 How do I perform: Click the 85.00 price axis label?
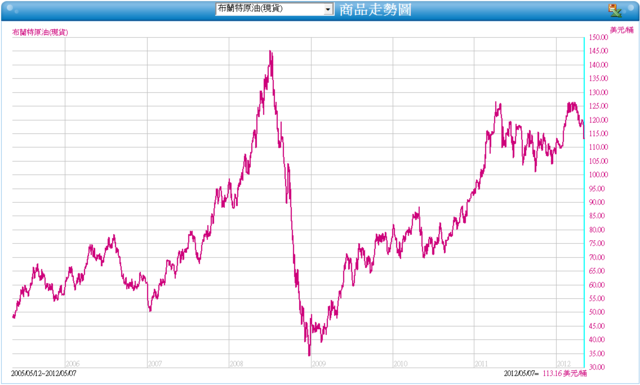(x=596, y=216)
